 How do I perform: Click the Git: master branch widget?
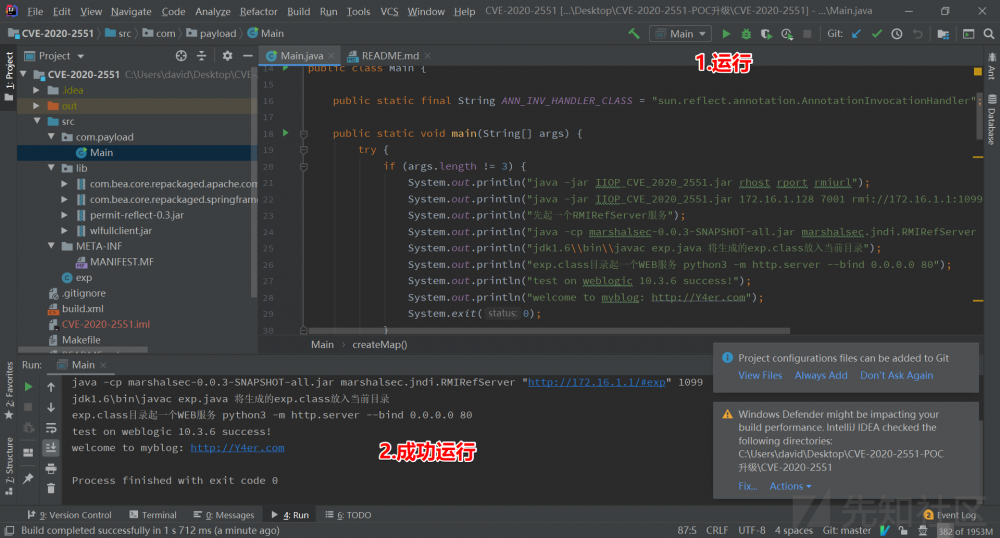click(x=846, y=530)
